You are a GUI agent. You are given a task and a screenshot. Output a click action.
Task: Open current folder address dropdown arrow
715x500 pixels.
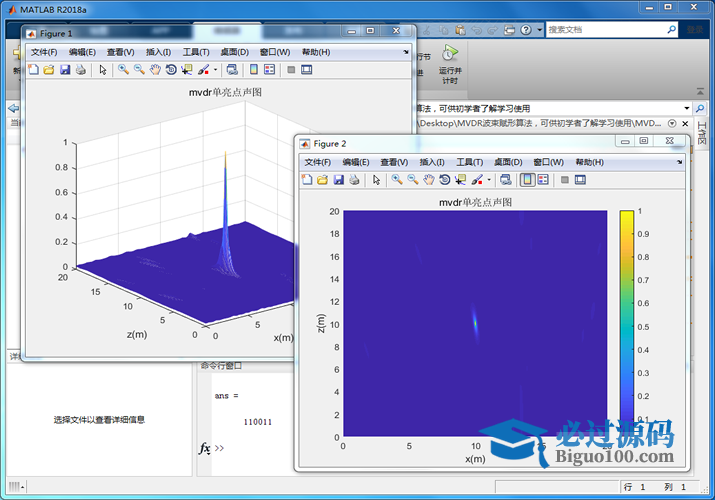tap(686, 108)
